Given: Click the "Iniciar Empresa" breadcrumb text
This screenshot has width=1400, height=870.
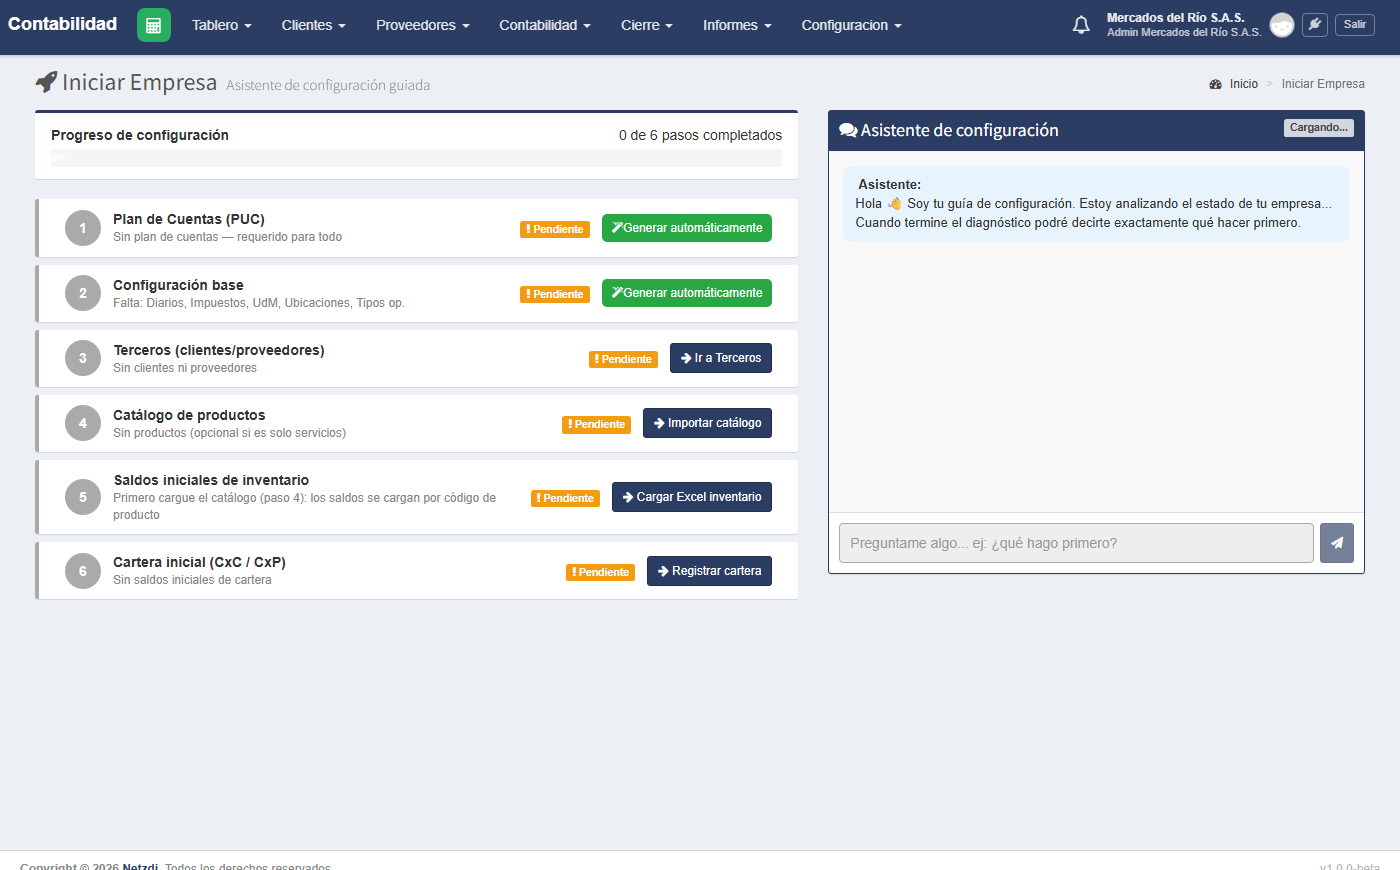Looking at the screenshot, I should tap(1323, 84).
